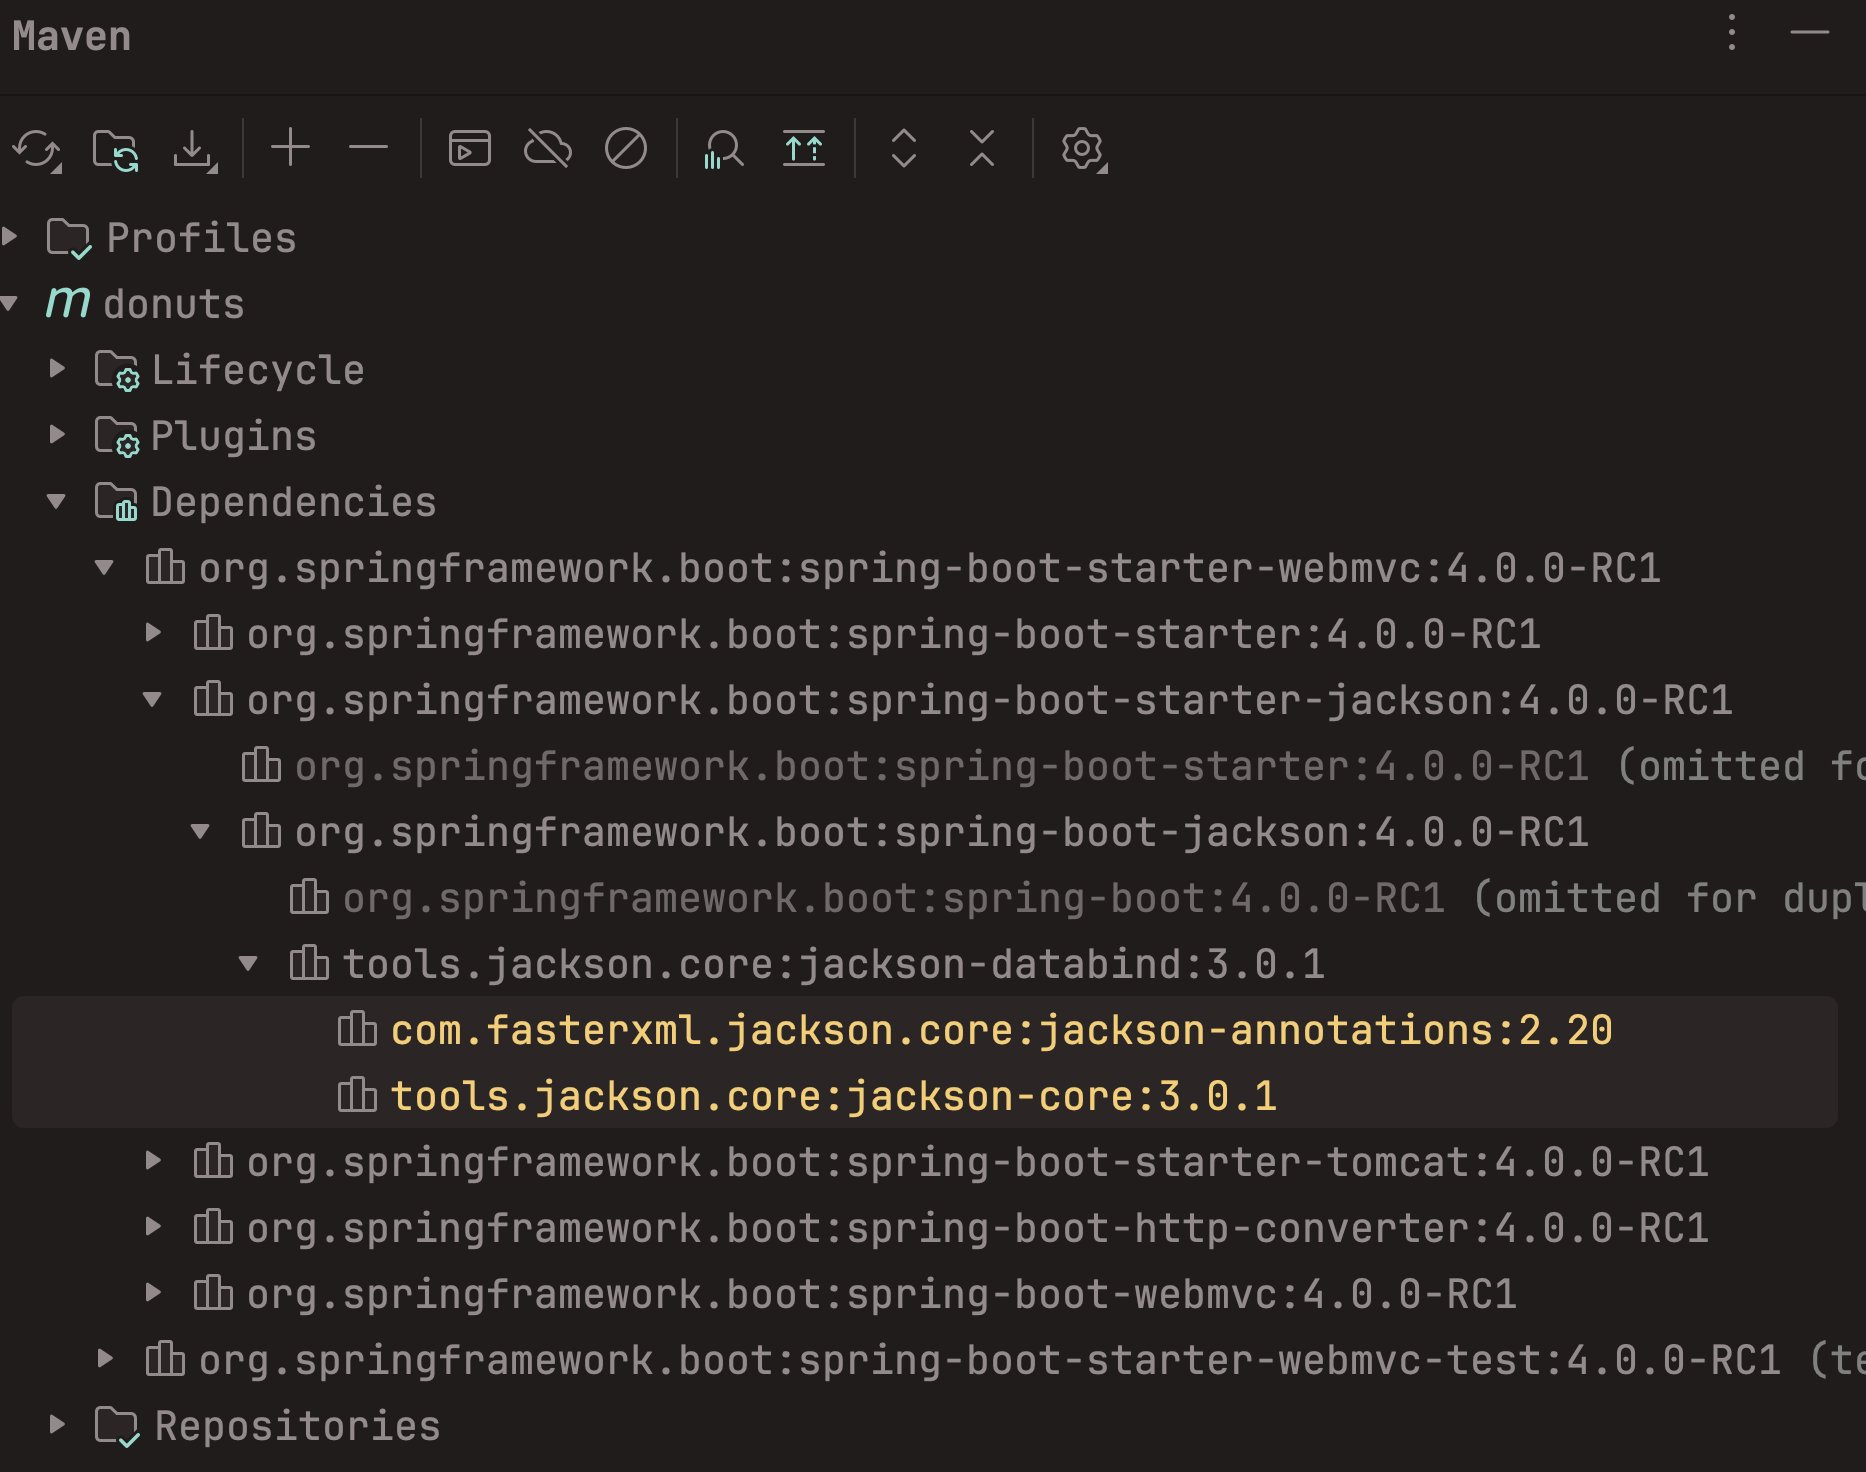Viewport: 1866px width, 1472px height.
Task: Click the Analyze Dependencies icon
Action: (723, 150)
